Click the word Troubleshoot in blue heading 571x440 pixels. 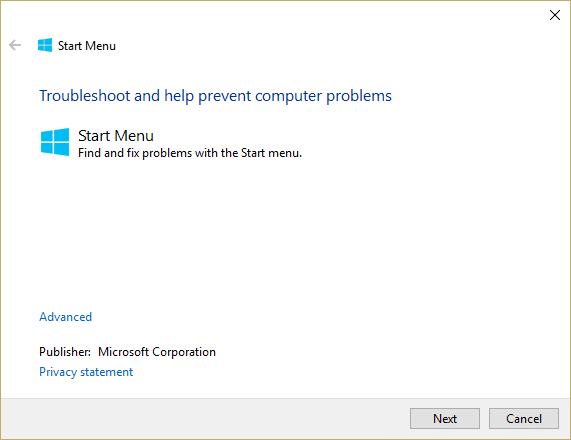coord(84,96)
